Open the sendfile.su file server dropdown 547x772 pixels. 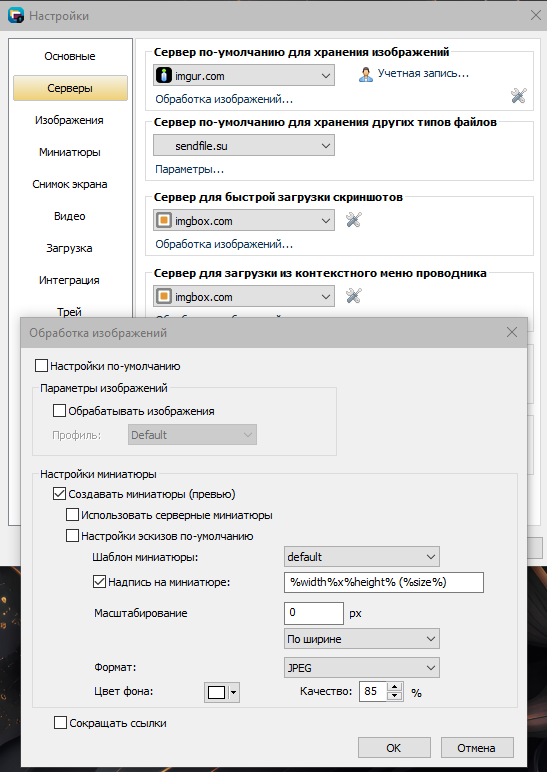click(x=244, y=146)
